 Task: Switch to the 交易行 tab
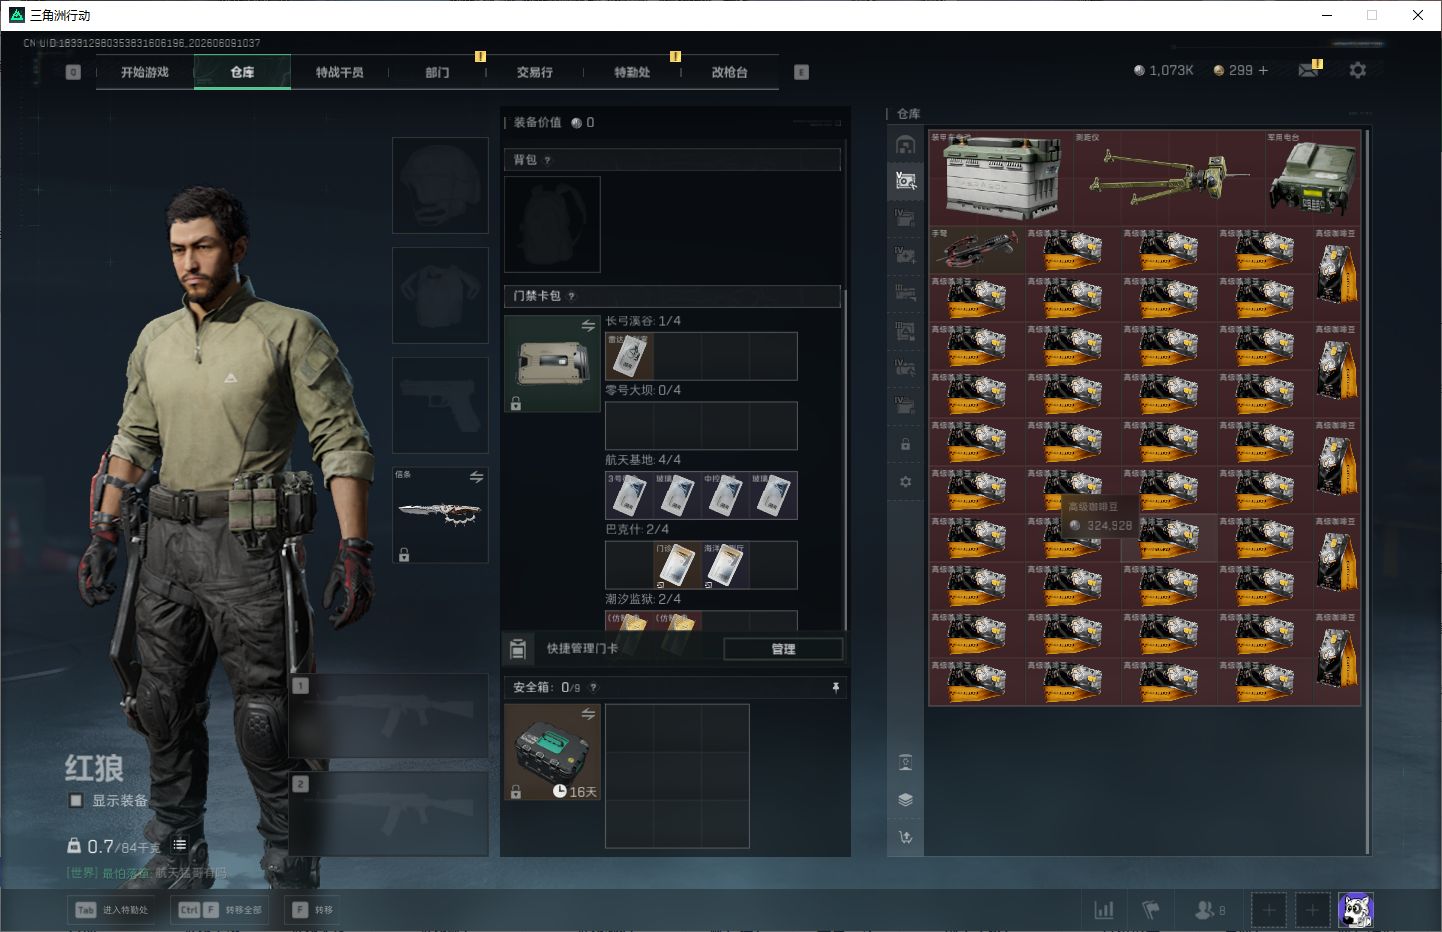tap(534, 72)
